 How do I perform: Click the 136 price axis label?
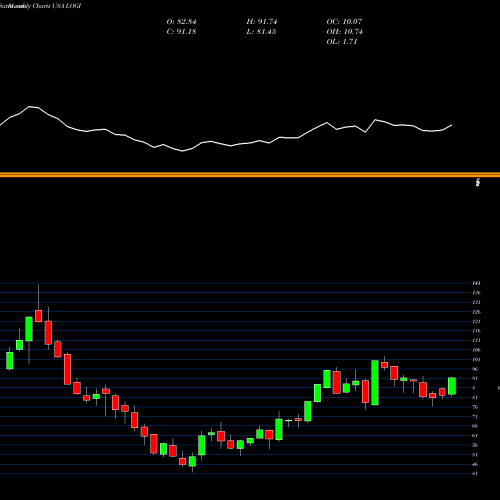(476, 293)
